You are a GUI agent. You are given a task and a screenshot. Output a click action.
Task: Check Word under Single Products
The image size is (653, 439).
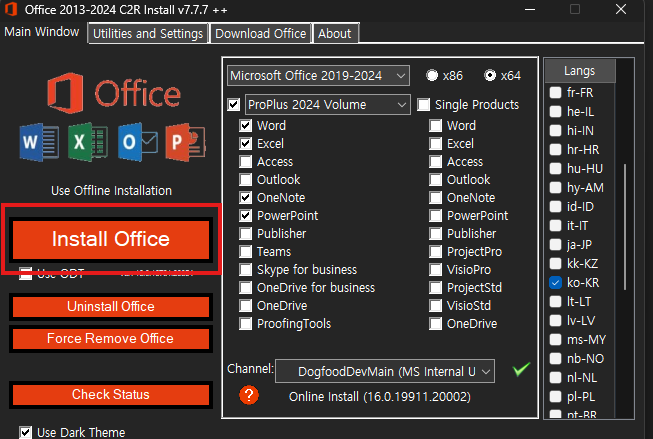point(436,125)
